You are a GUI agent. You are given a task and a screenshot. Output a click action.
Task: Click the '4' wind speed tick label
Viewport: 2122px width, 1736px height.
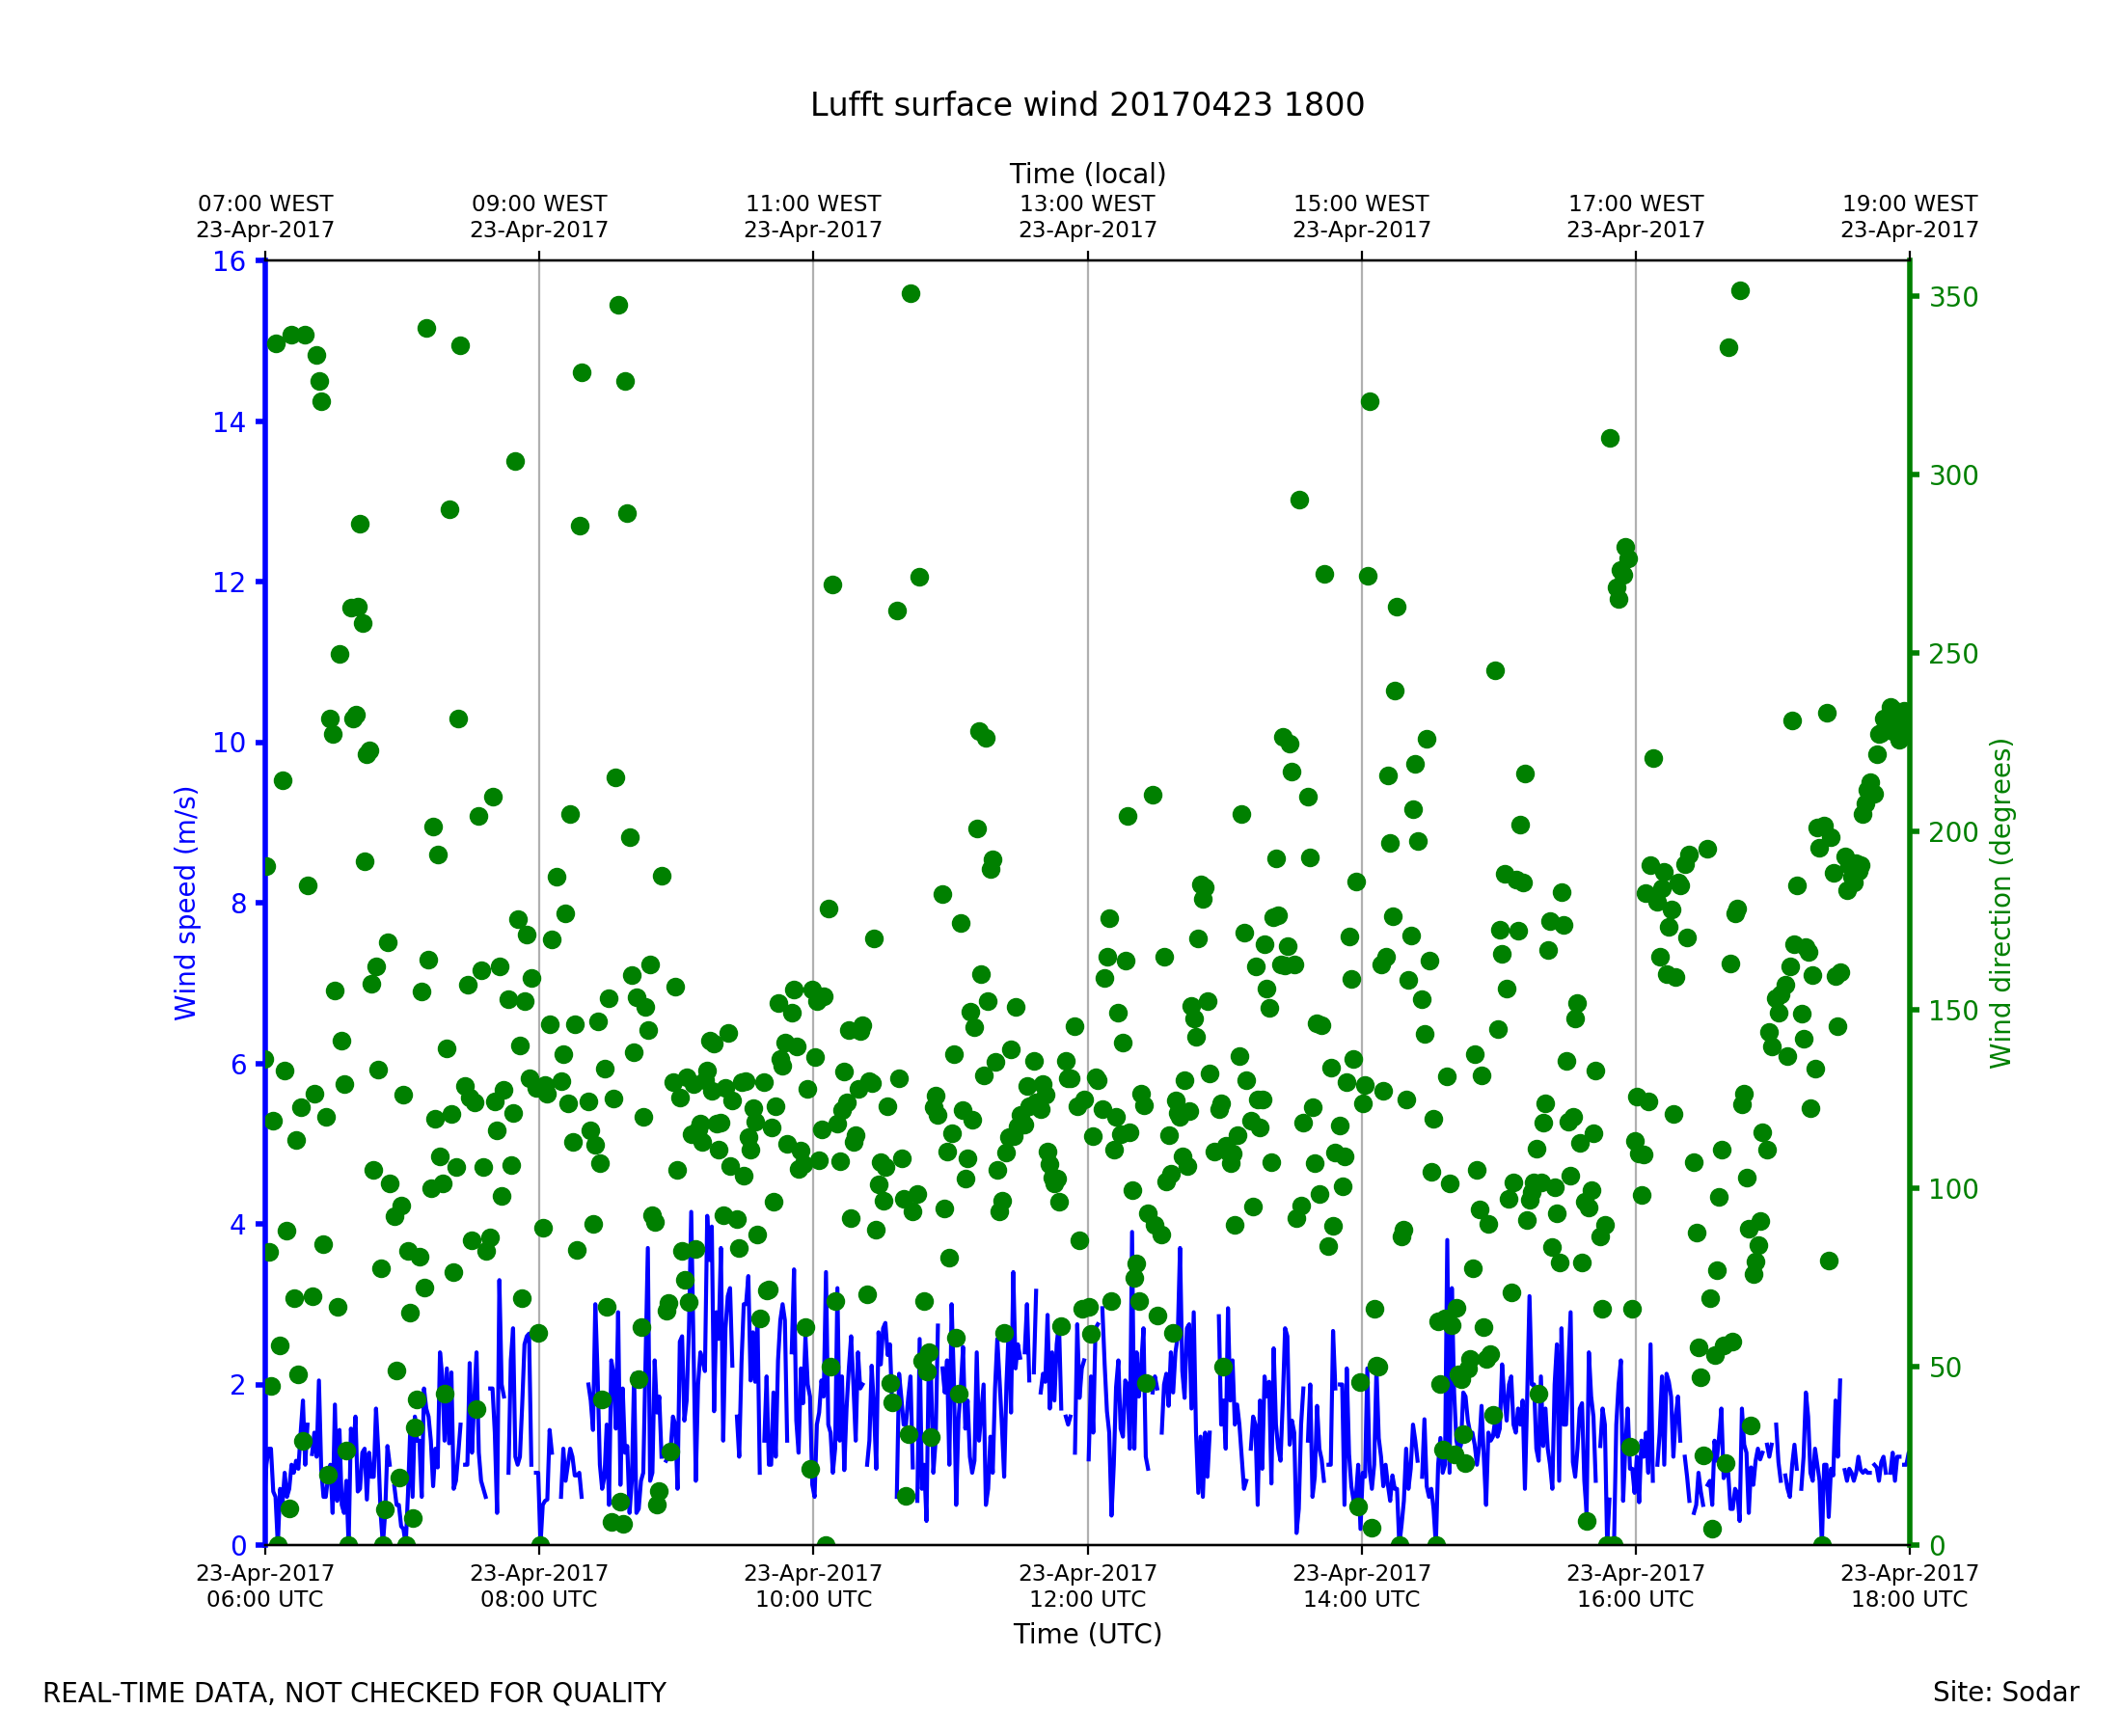coord(237,1225)
